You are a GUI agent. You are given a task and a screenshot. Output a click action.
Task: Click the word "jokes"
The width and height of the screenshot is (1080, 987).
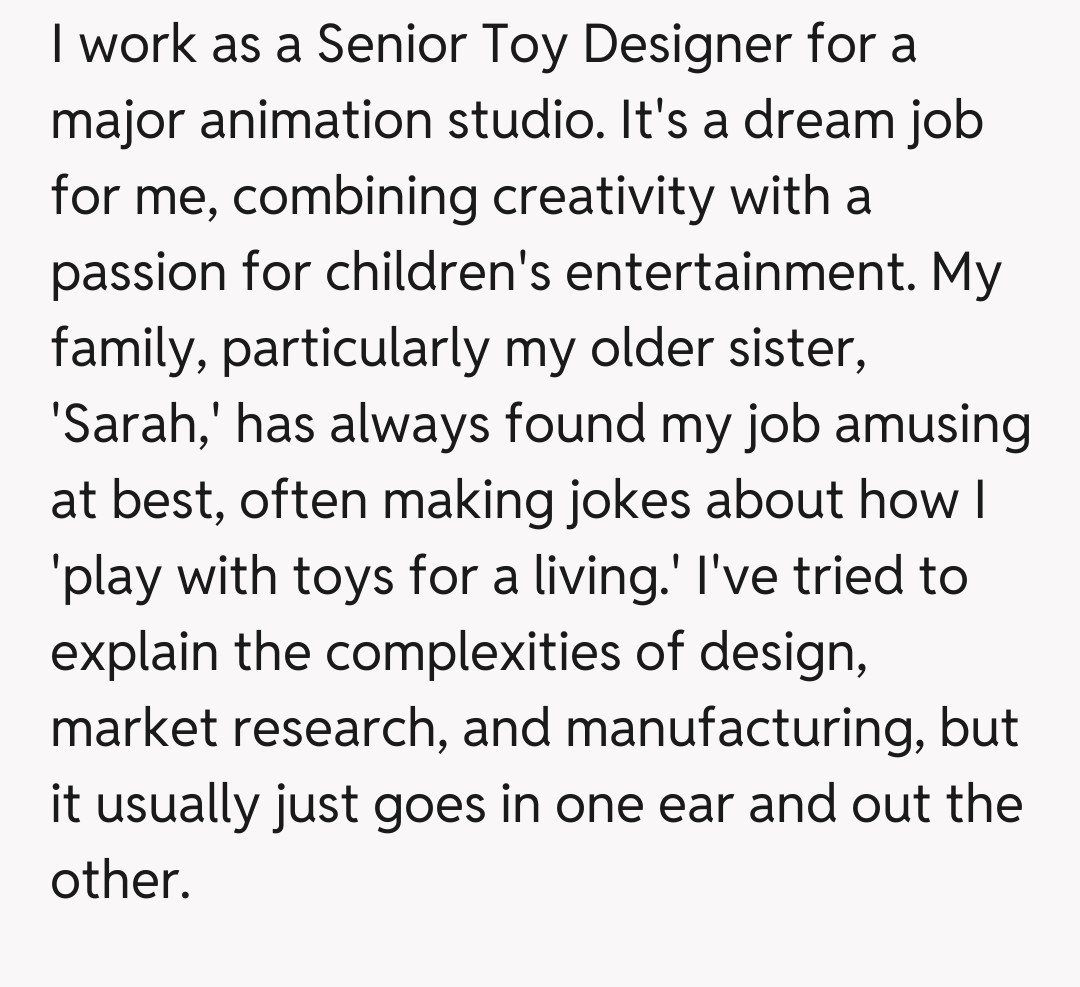pyautogui.click(x=627, y=502)
